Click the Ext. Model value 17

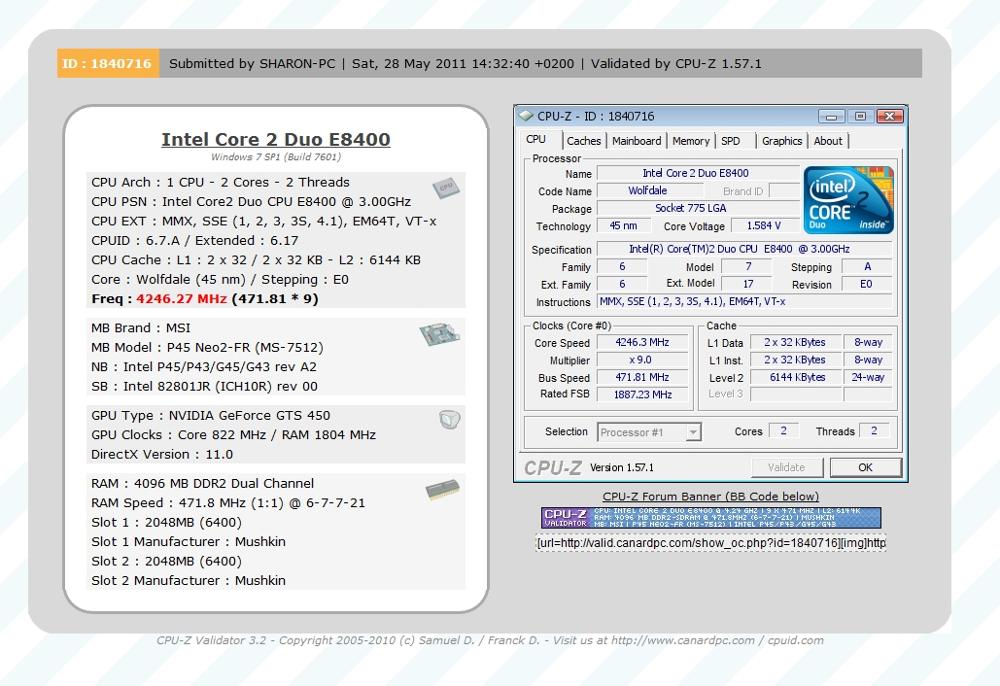point(748,284)
